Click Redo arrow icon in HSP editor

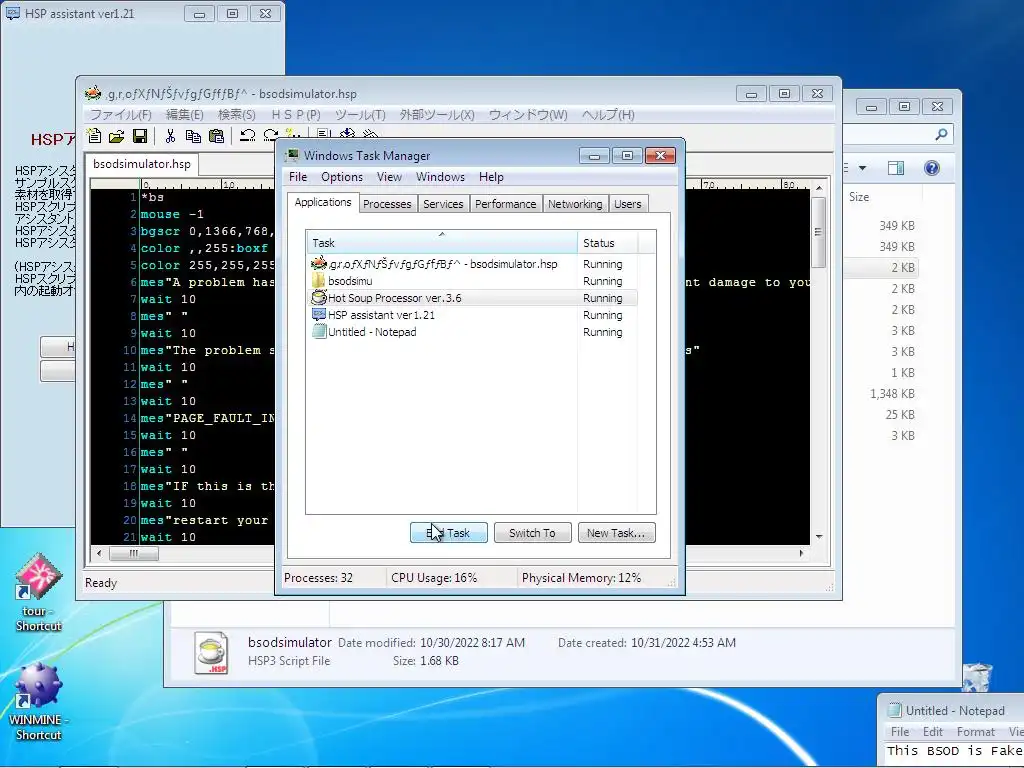point(270,136)
